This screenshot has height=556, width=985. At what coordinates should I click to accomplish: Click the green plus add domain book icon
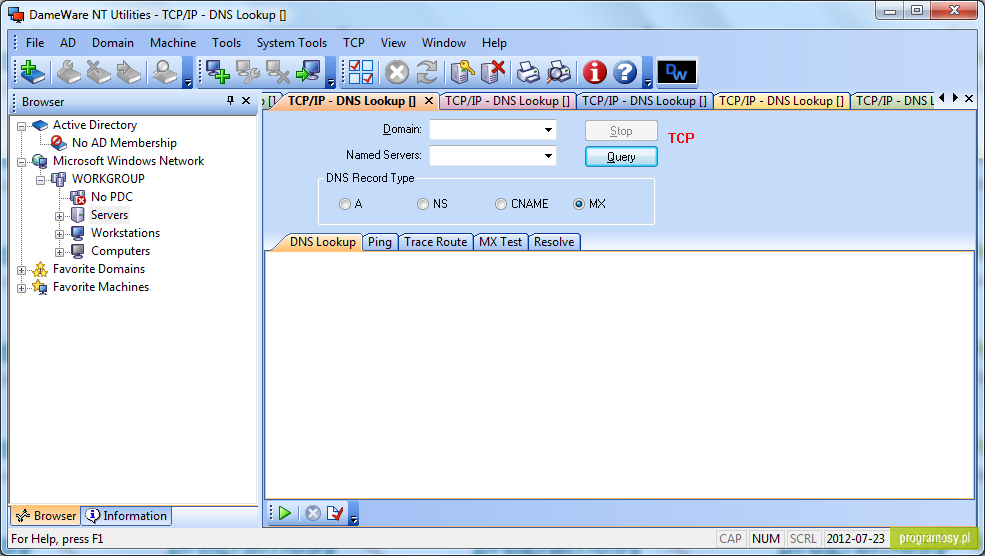33,72
